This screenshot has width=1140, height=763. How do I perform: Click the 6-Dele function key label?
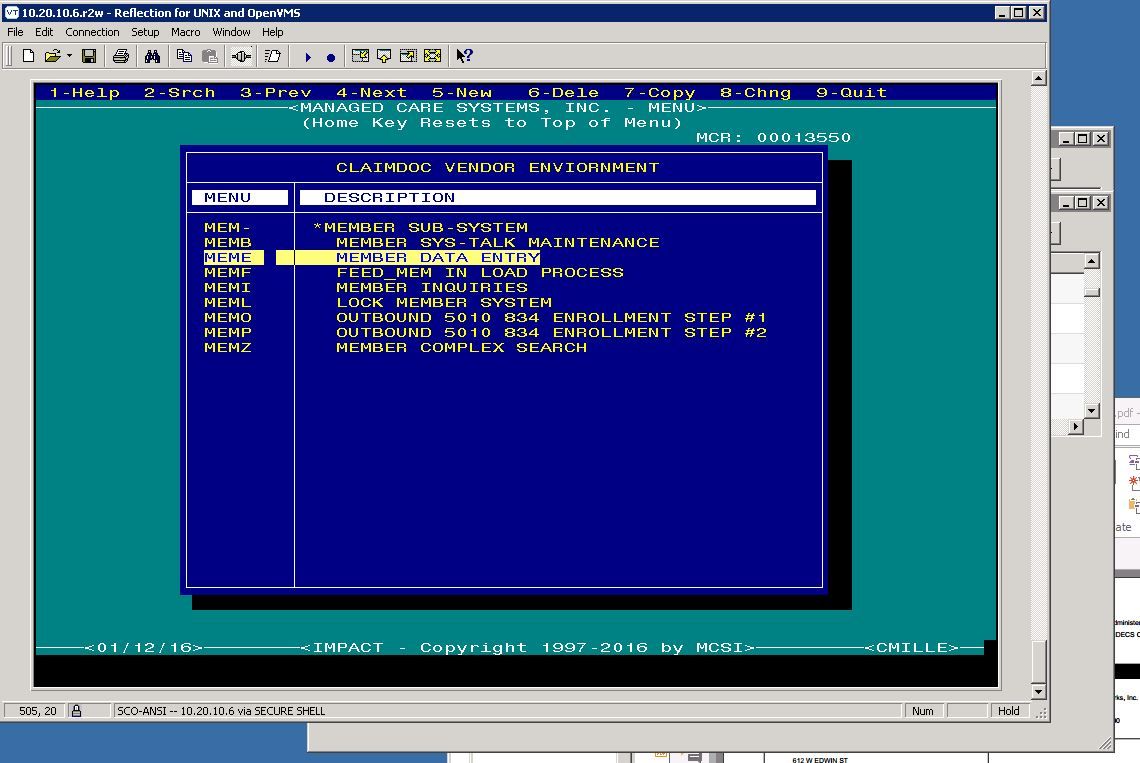pyautogui.click(x=563, y=92)
